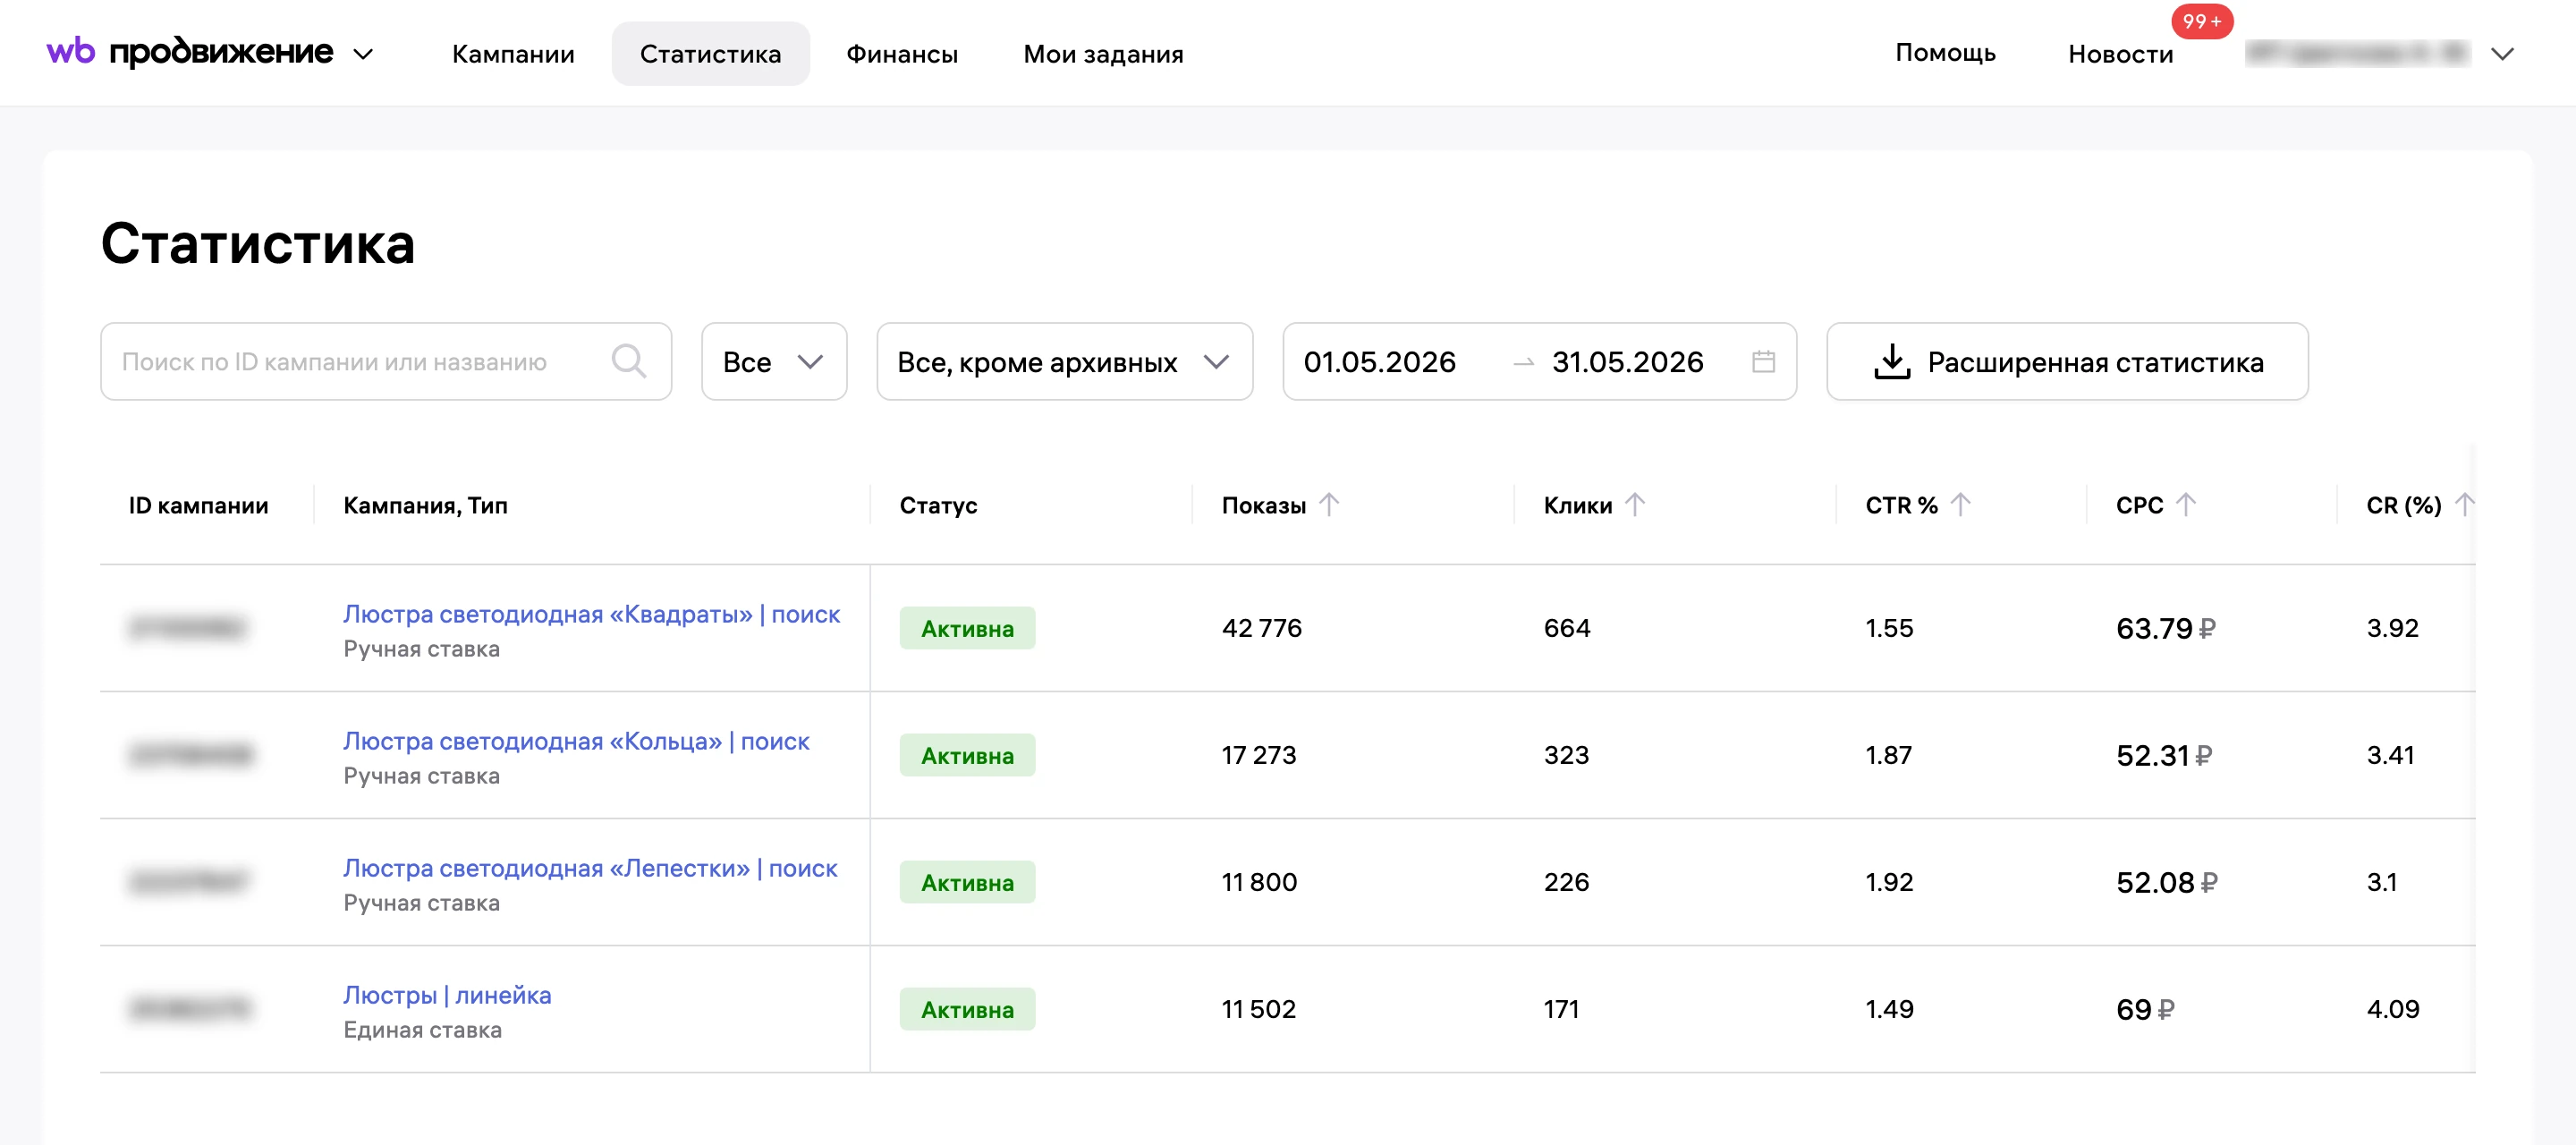Click the start date 01.05.2026
The image size is (2576, 1145).
[x=1379, y=362]
